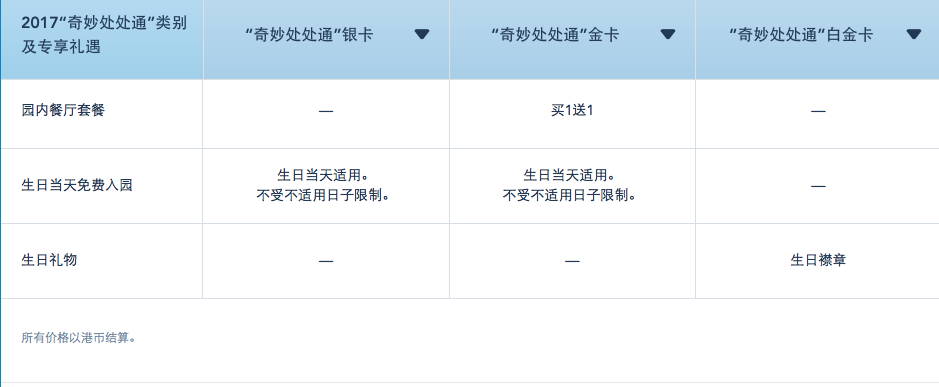Click 金卡 birthday free entry text

(x=572, y=185)
